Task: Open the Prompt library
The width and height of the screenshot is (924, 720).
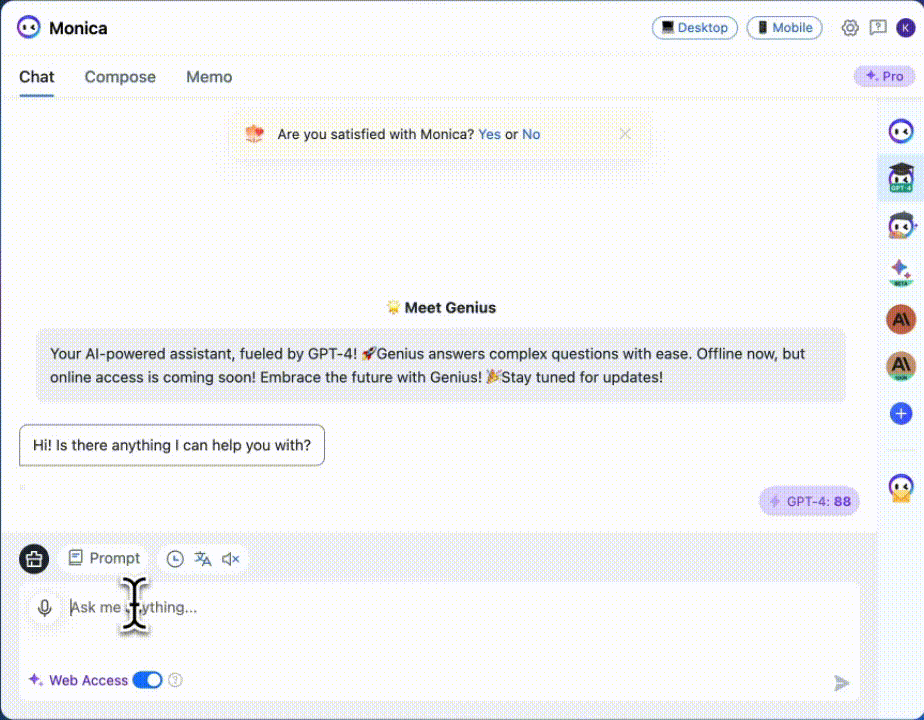Action: [104, 558]
